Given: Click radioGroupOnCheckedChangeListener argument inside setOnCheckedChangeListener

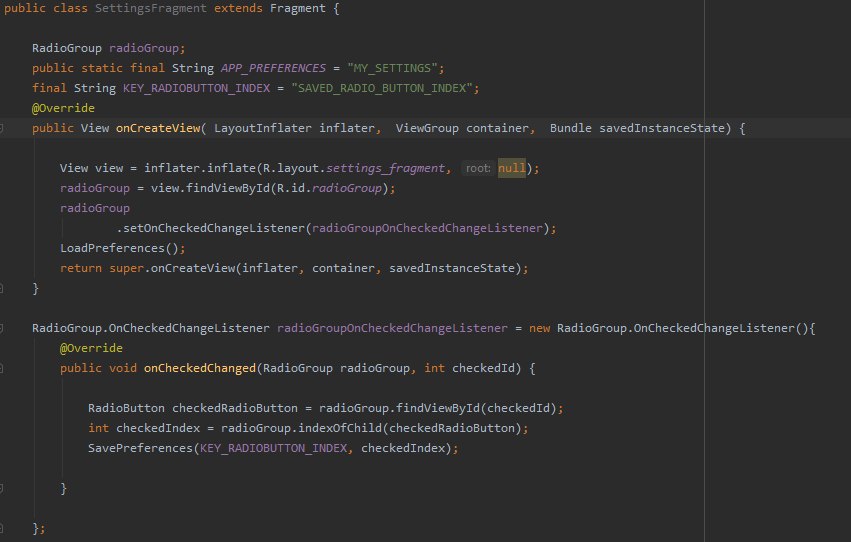Looking at the screenshot, I should click(x=427, y=228).
